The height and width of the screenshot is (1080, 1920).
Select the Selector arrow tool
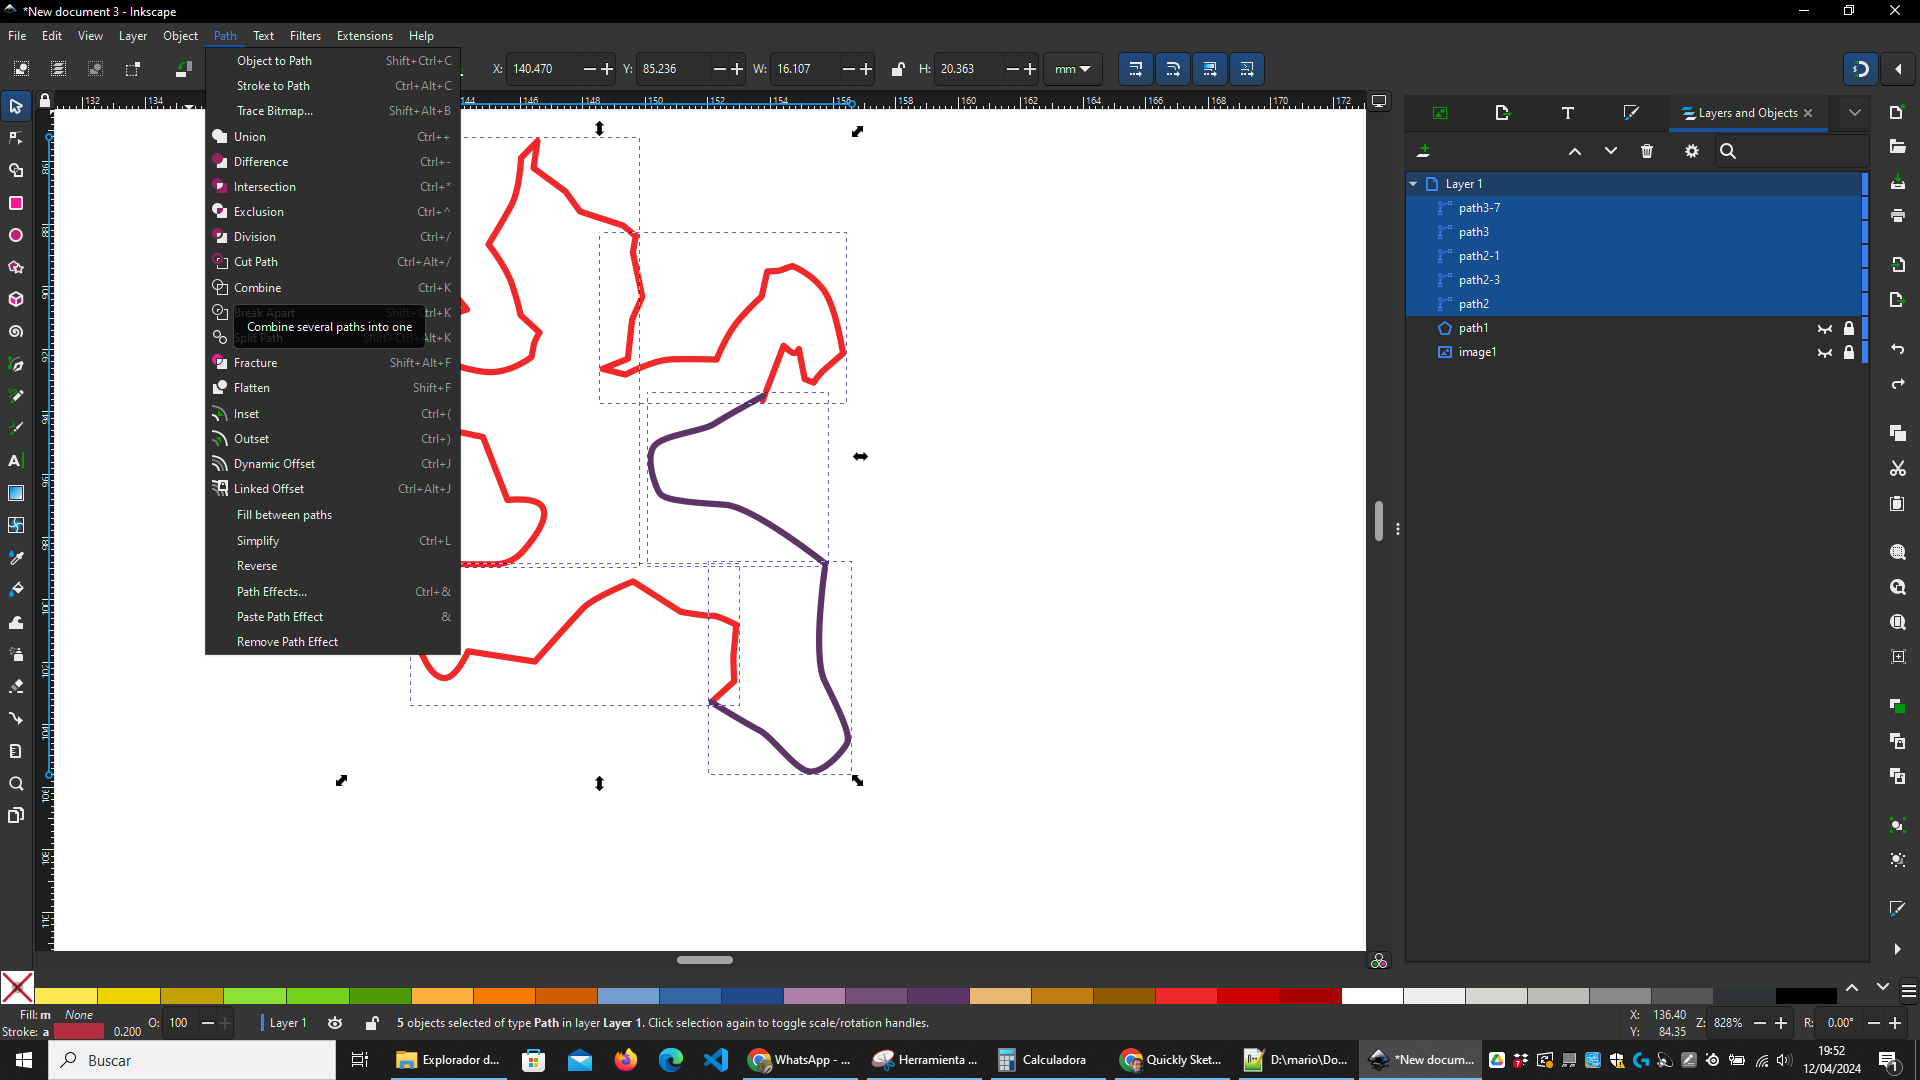tap(16, 106)
